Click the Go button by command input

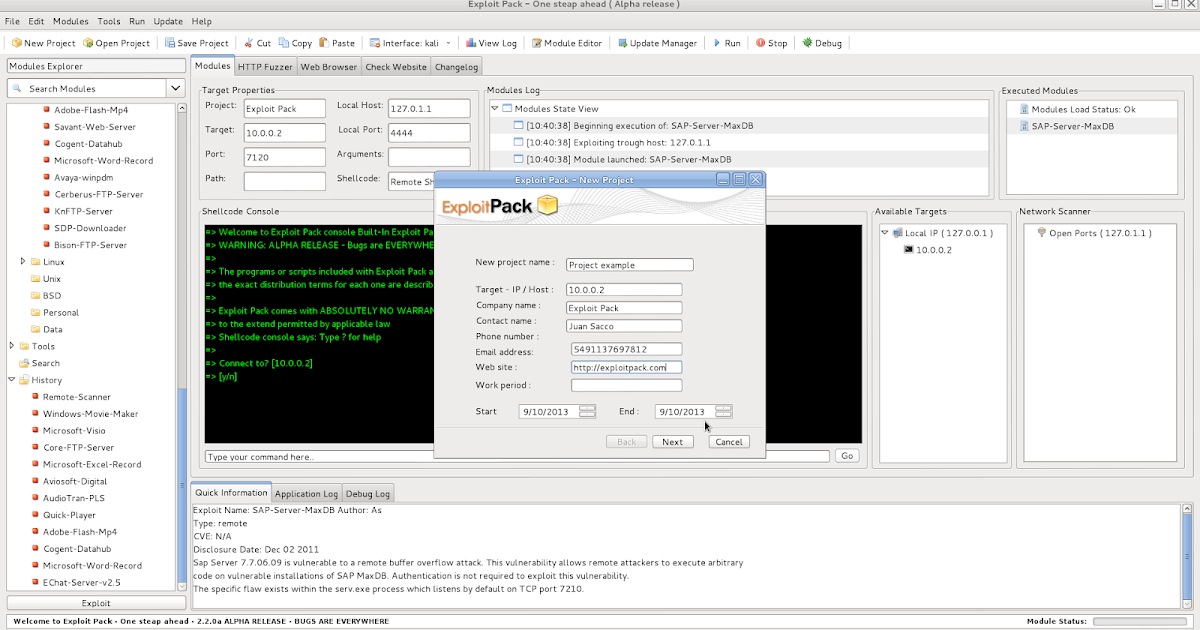coord(847,456)
